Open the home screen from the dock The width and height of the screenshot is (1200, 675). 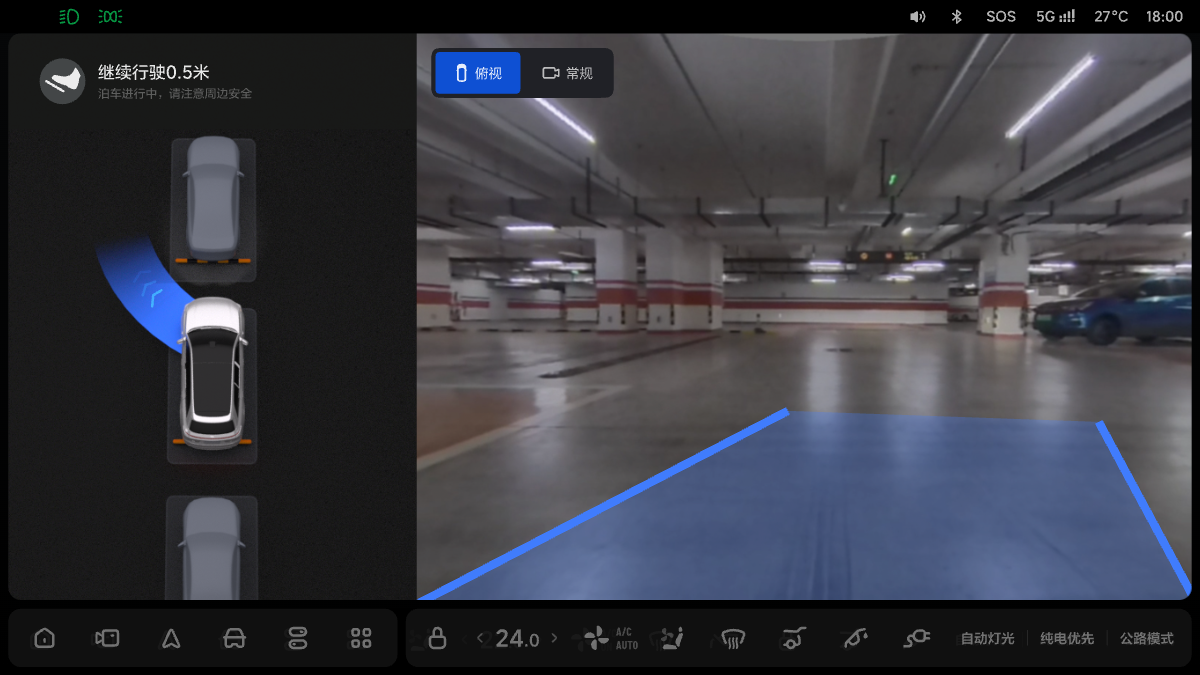coord(44,638)
